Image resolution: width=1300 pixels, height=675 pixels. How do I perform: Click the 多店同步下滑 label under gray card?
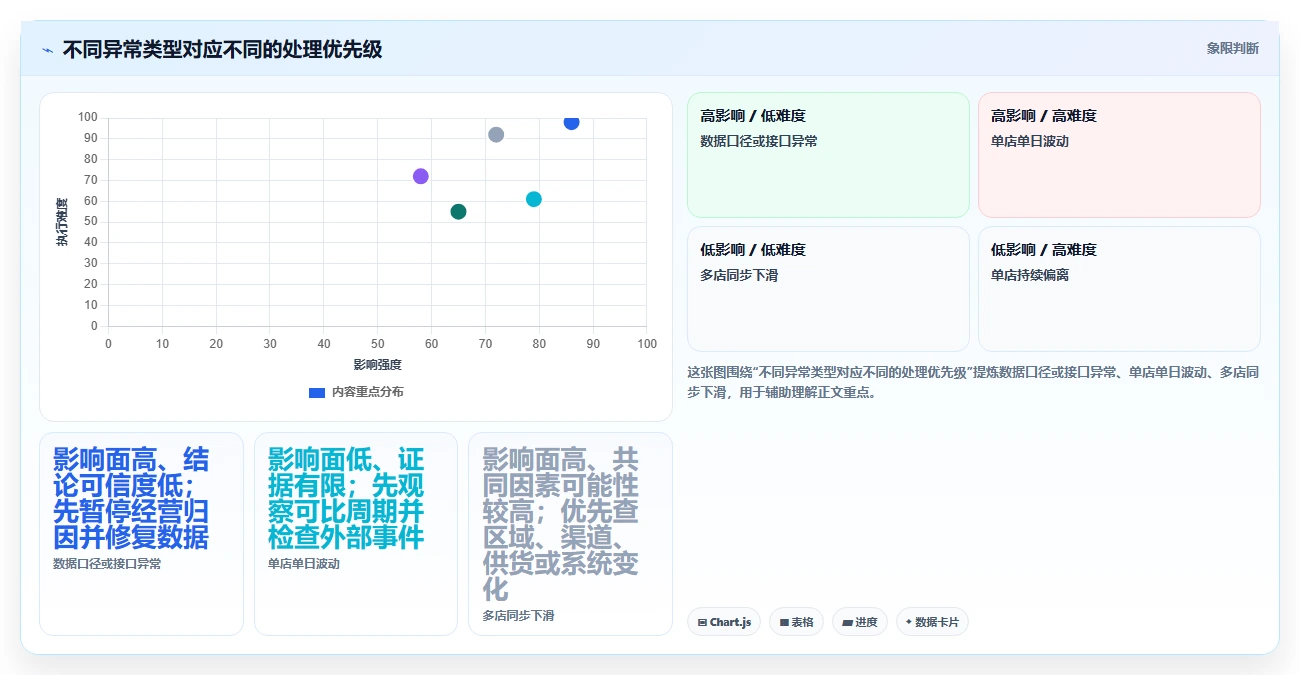click(x=518, y=616)
